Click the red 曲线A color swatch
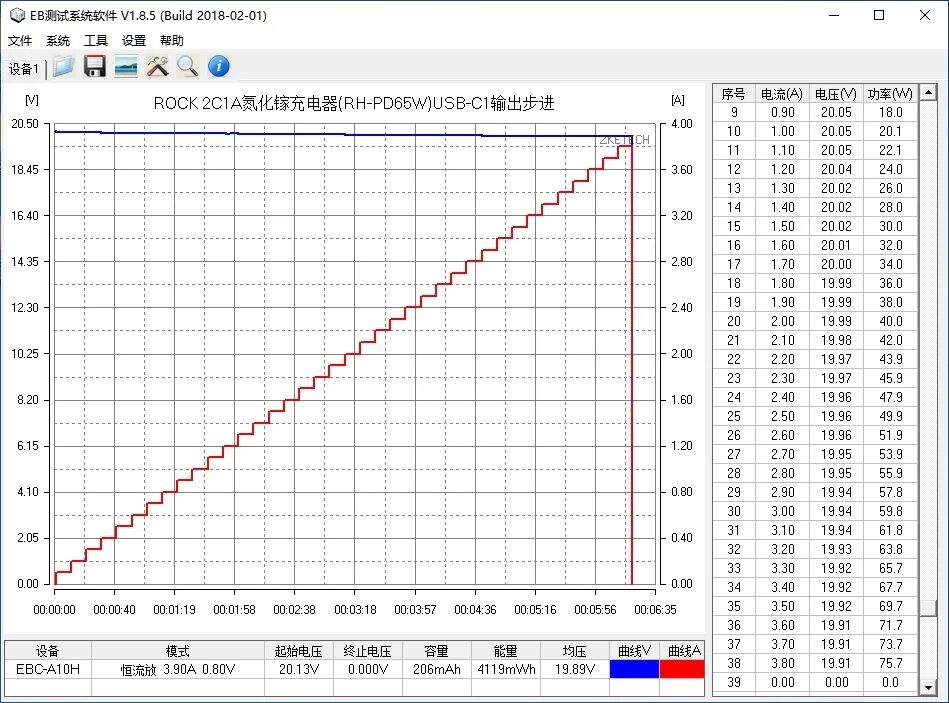 point(682,669)
